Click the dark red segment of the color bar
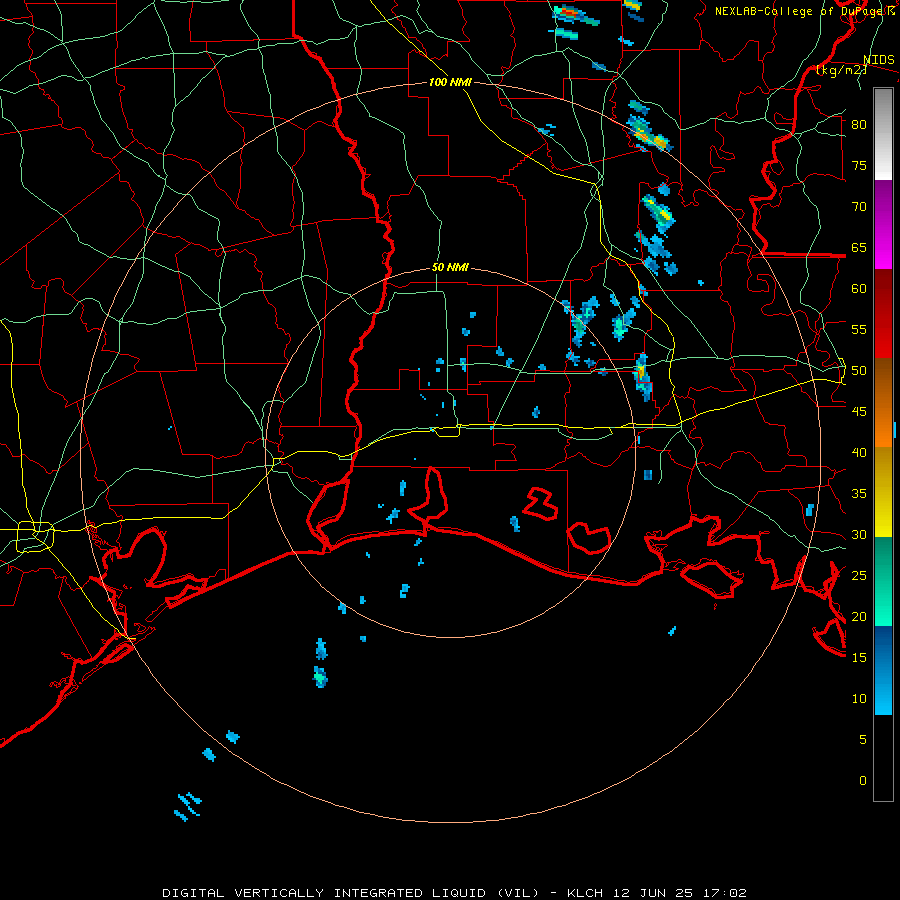The height and width of the screenshot is (900, 900). [x=883, y=313]
